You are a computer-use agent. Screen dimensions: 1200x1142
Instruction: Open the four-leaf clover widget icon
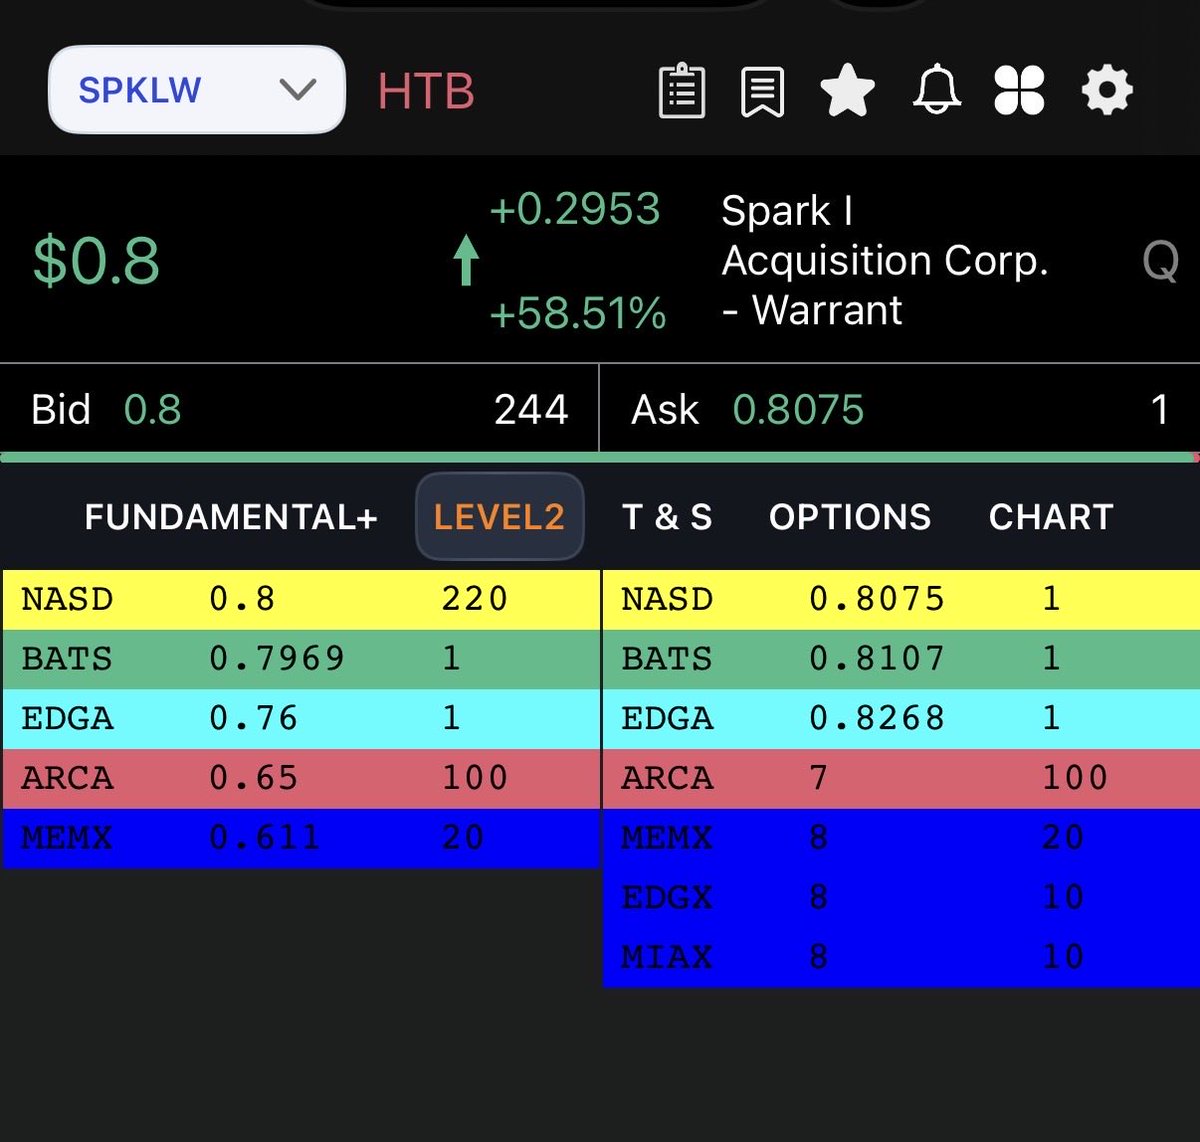click(x=1019, y=91)
